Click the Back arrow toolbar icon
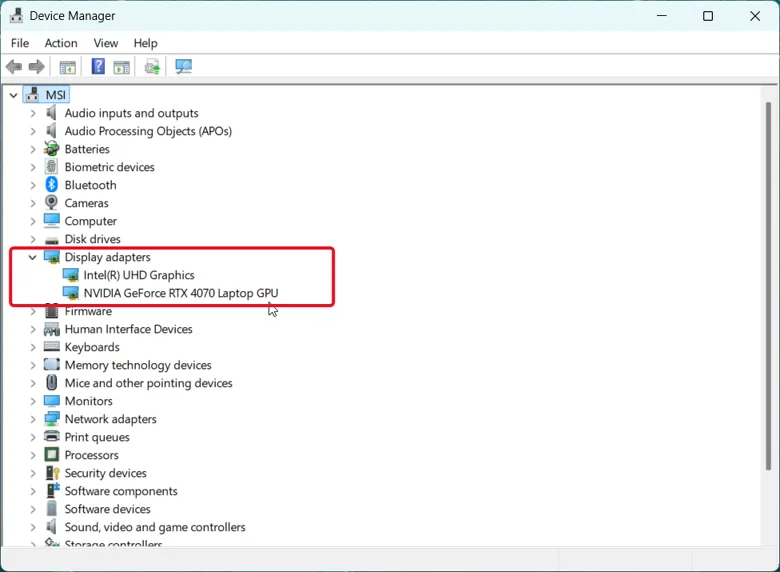 (14, 66)
